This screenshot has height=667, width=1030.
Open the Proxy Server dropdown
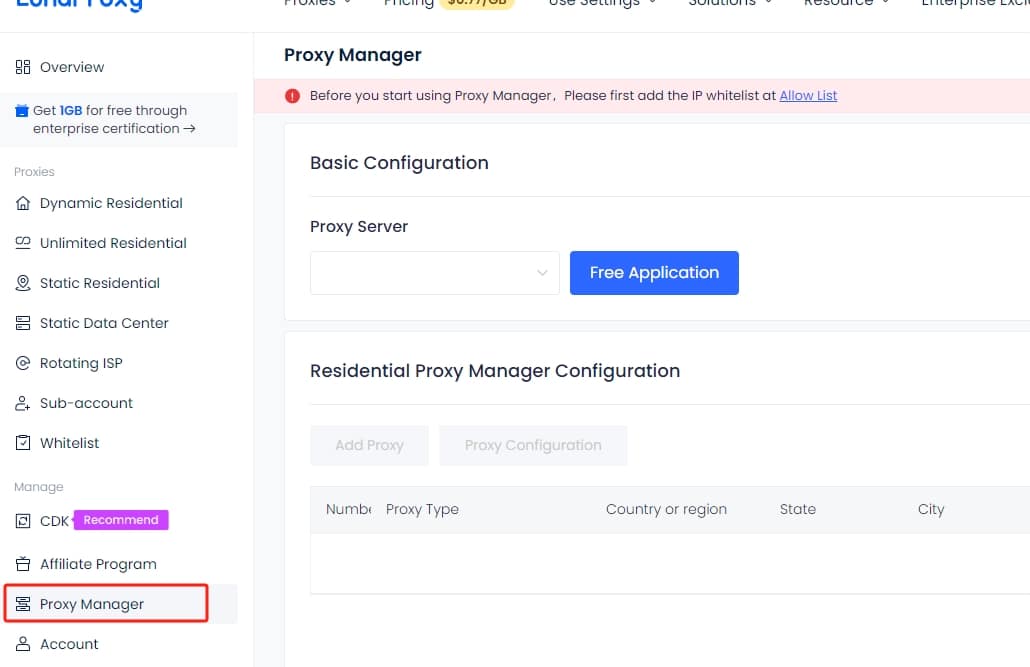pos(434,273)
